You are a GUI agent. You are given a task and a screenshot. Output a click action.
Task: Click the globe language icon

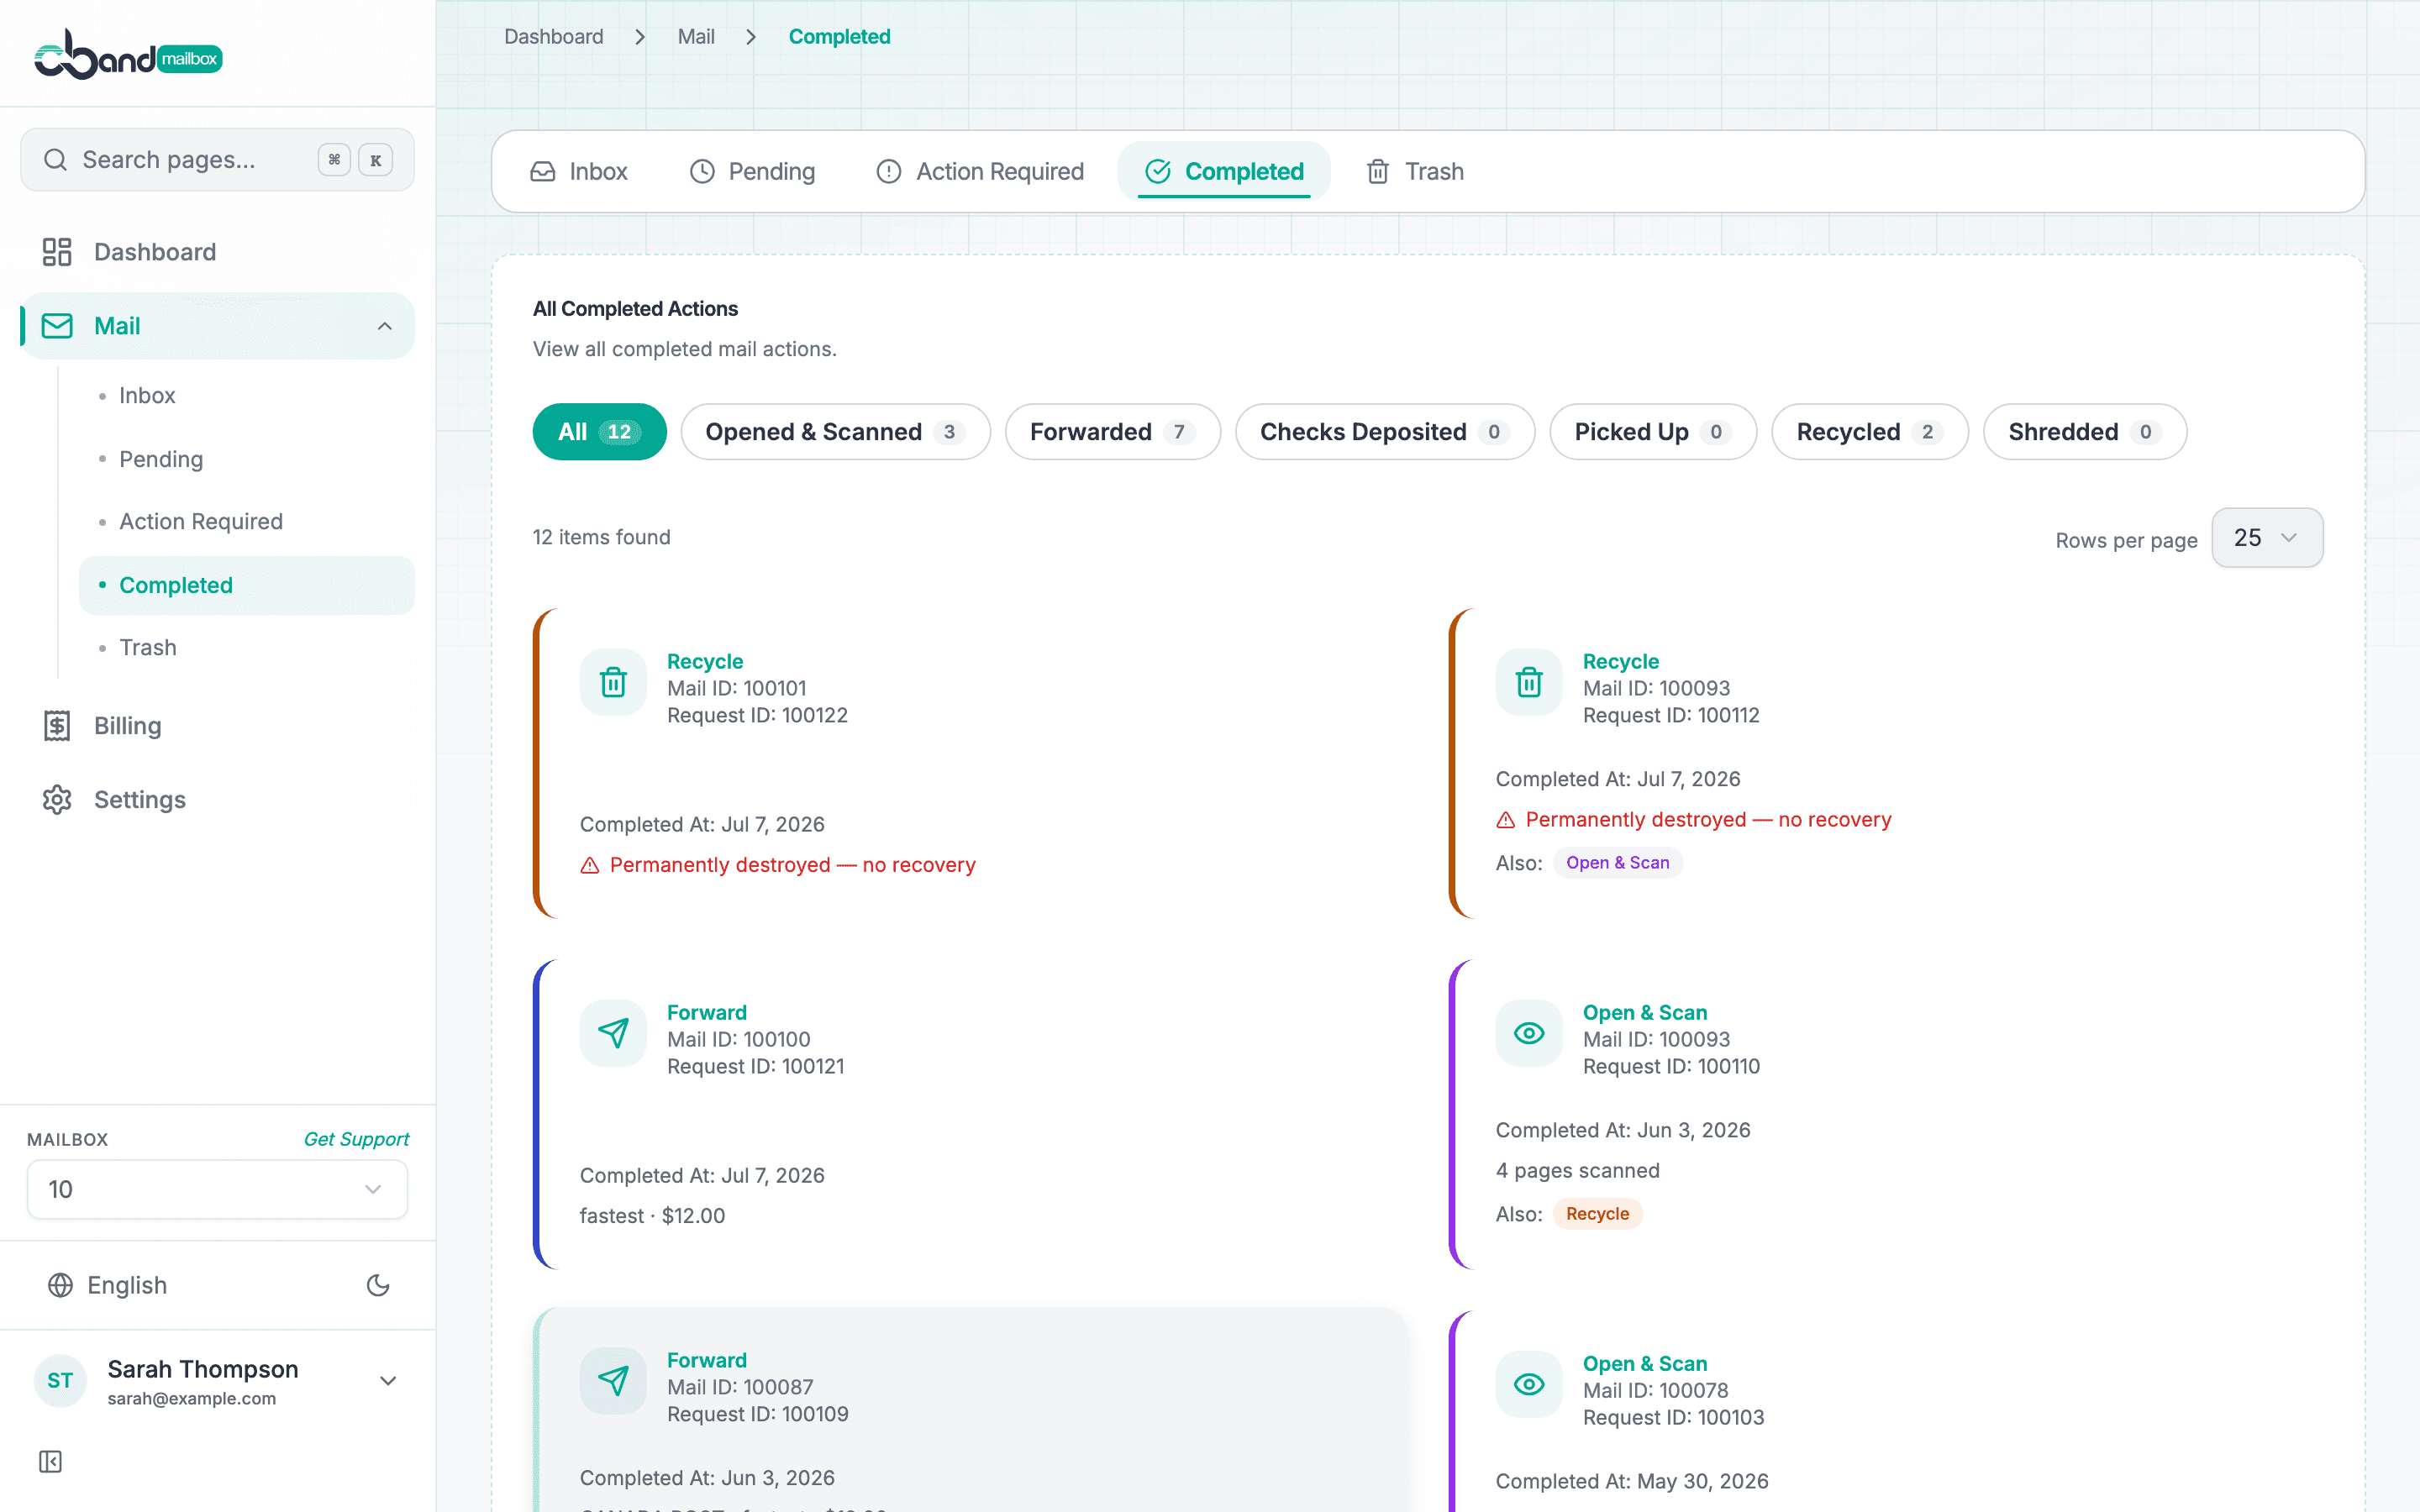[x=61, y=1285]
